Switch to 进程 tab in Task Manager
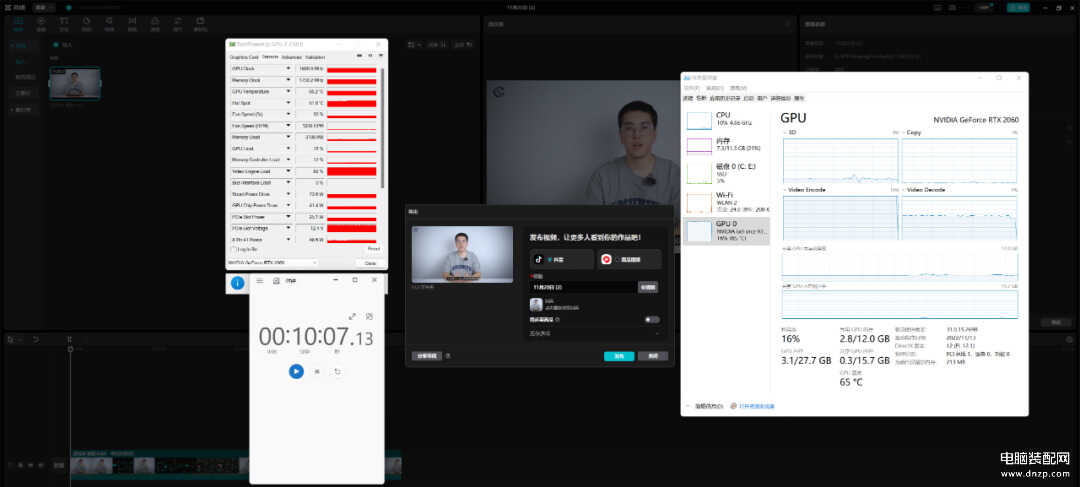This screenshot has height=487, width=1080. [x=687, y=99]
